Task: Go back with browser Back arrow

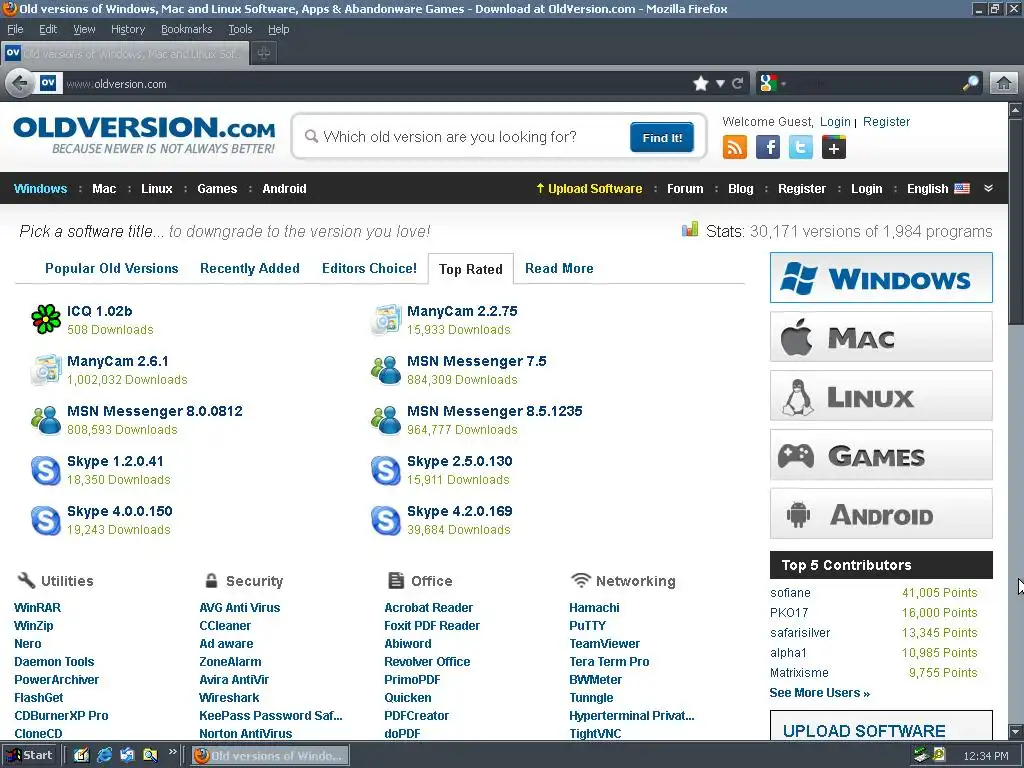Action: 20,84
